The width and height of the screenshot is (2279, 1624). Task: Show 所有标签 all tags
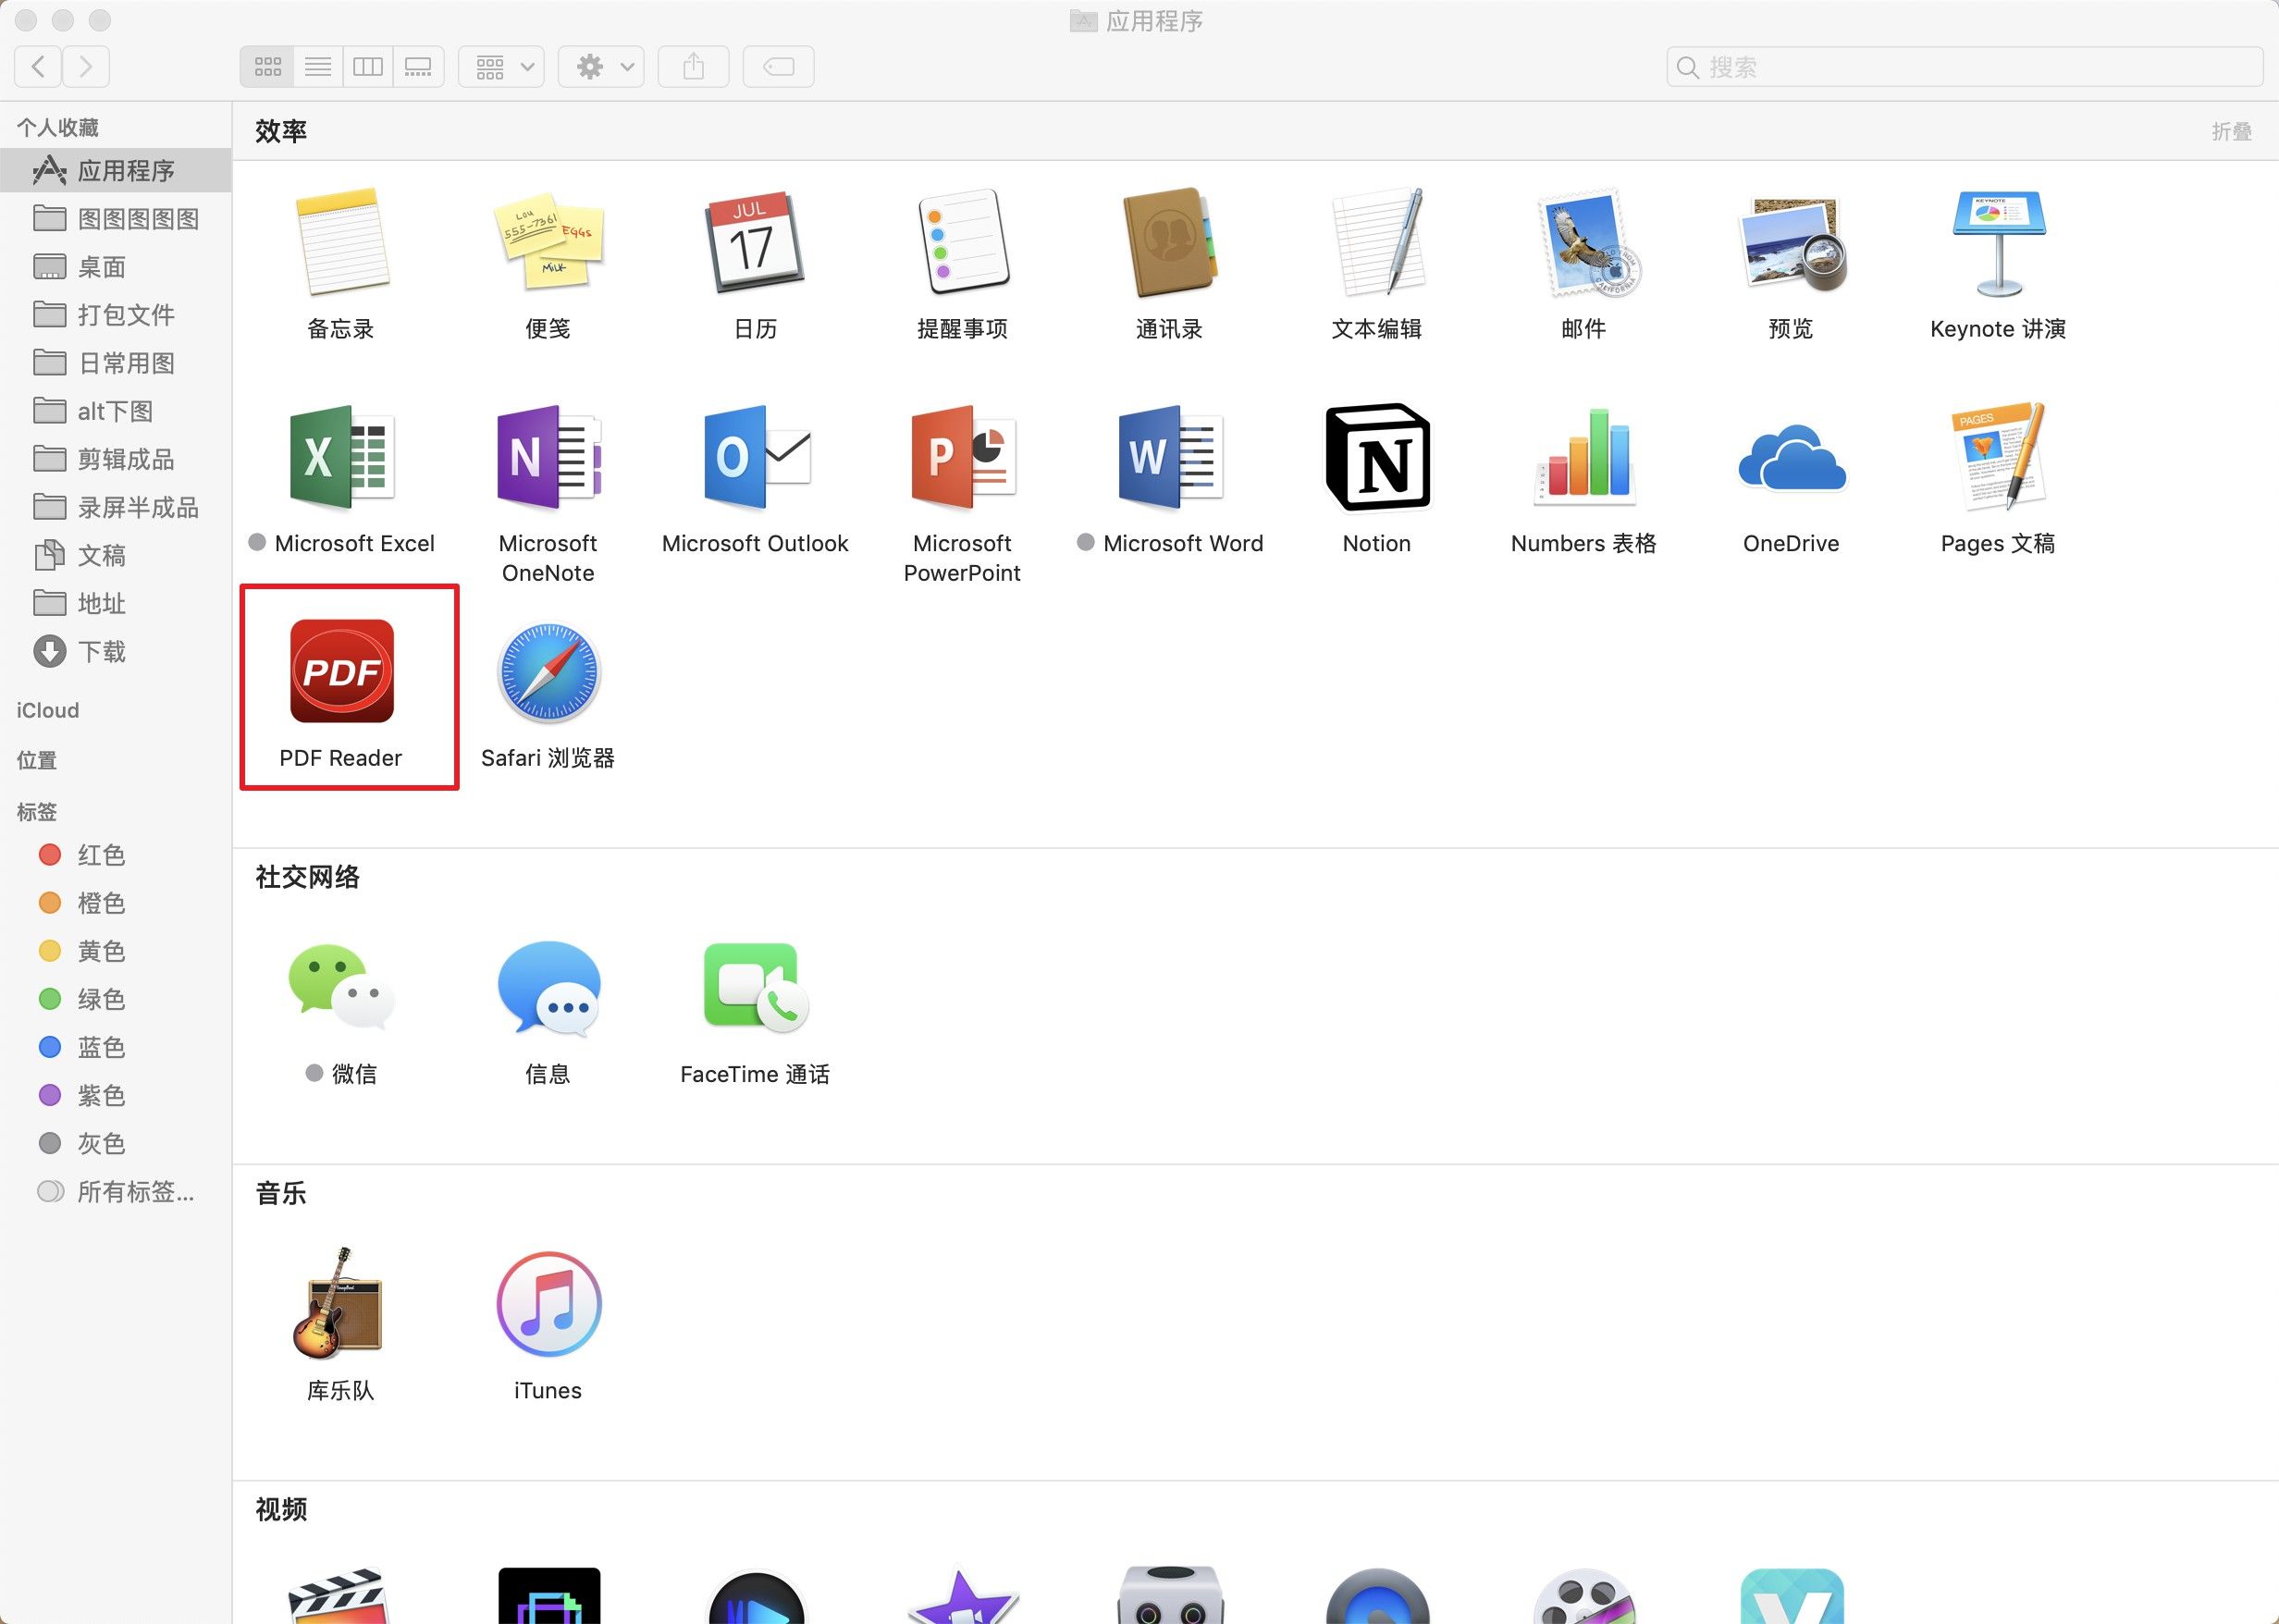point(116,1191)
